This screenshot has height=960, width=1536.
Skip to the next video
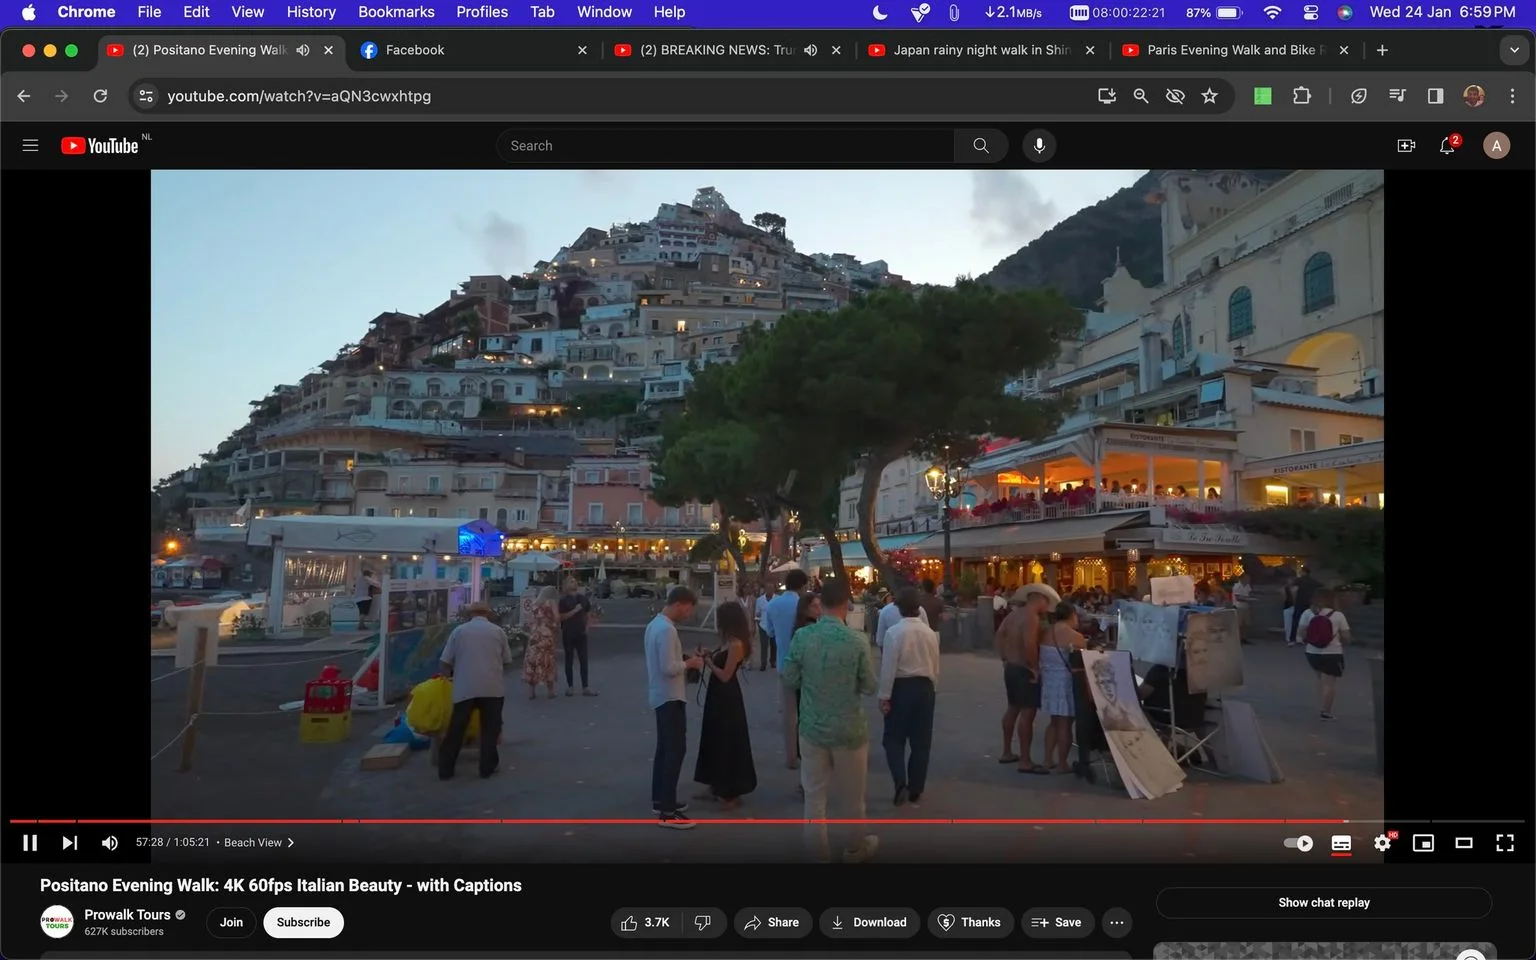click(69, 843)
